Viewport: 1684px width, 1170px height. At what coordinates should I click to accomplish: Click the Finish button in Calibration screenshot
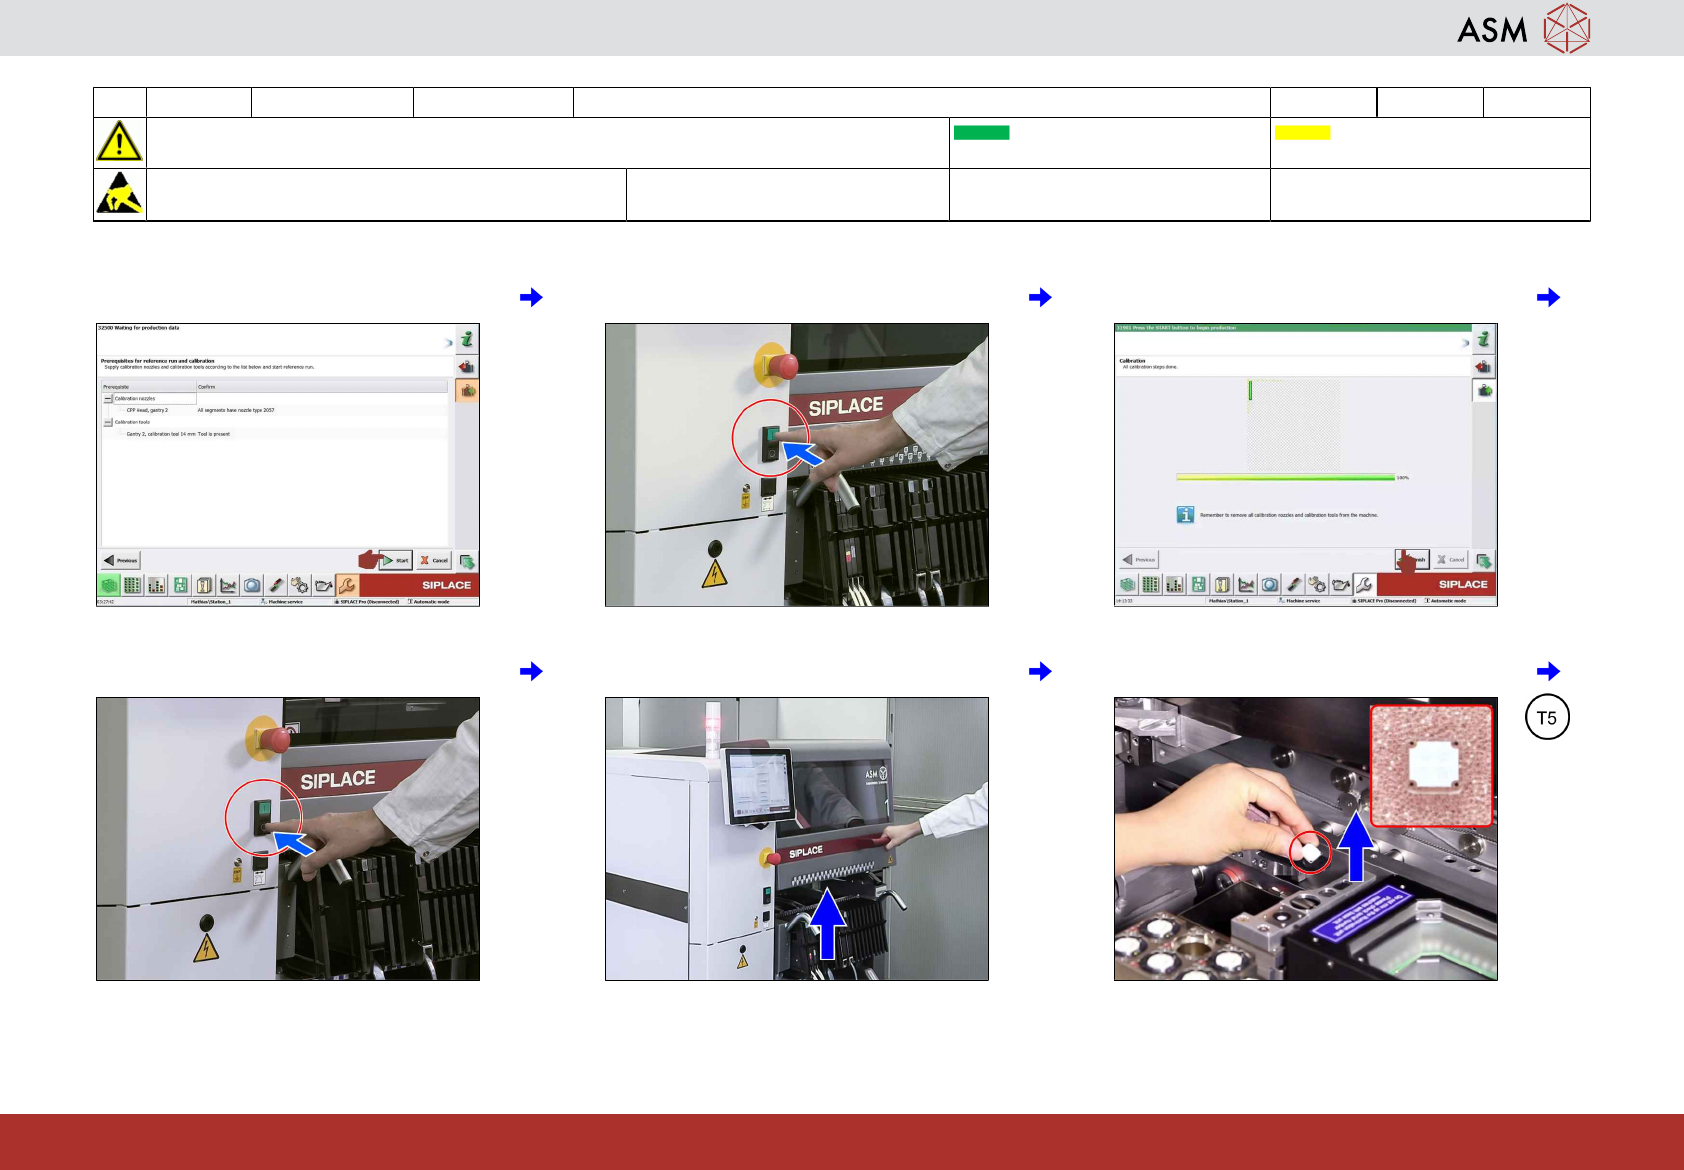1413,560
